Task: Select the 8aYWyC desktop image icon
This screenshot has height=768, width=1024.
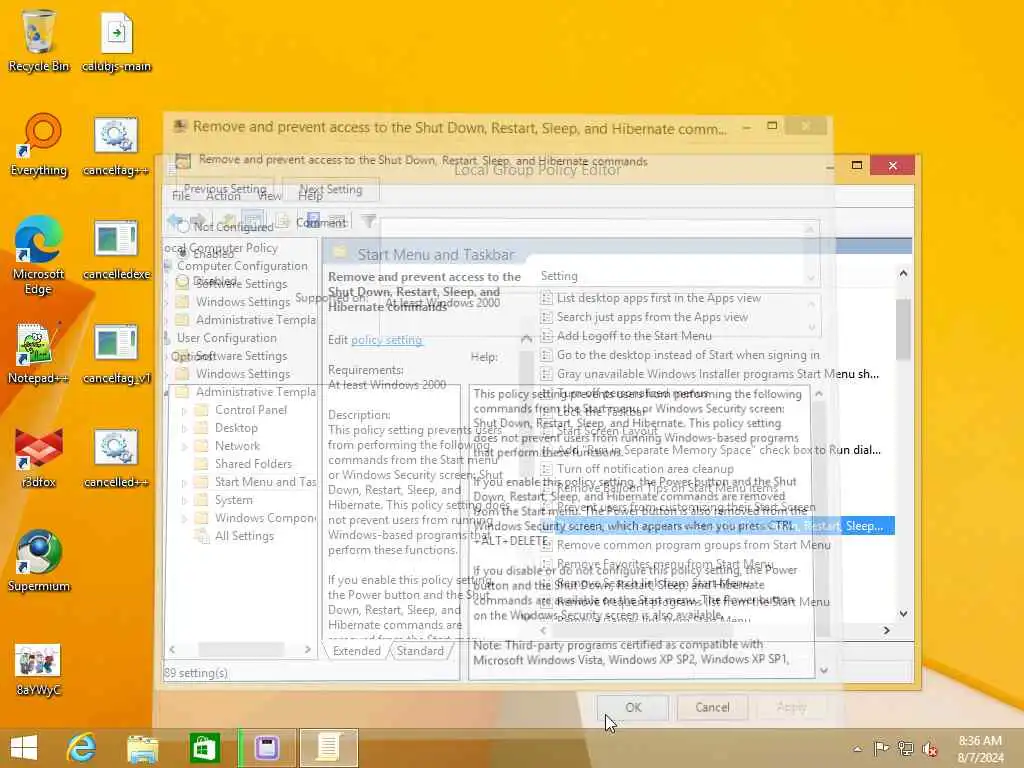Action: coord(39,669)
